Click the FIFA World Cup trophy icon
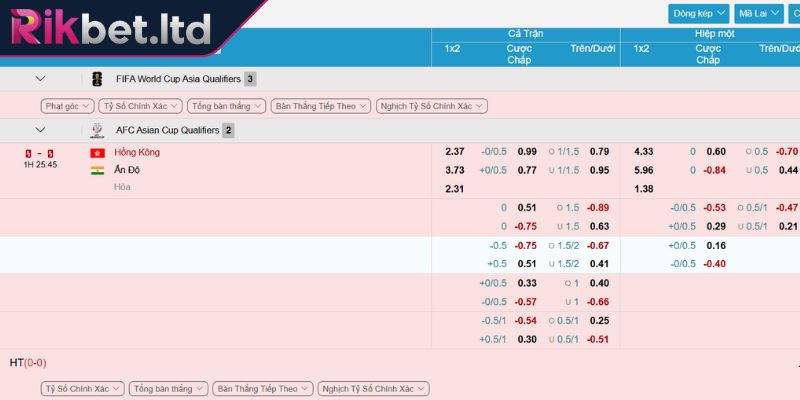800x400 pixels. click(96, 79)
